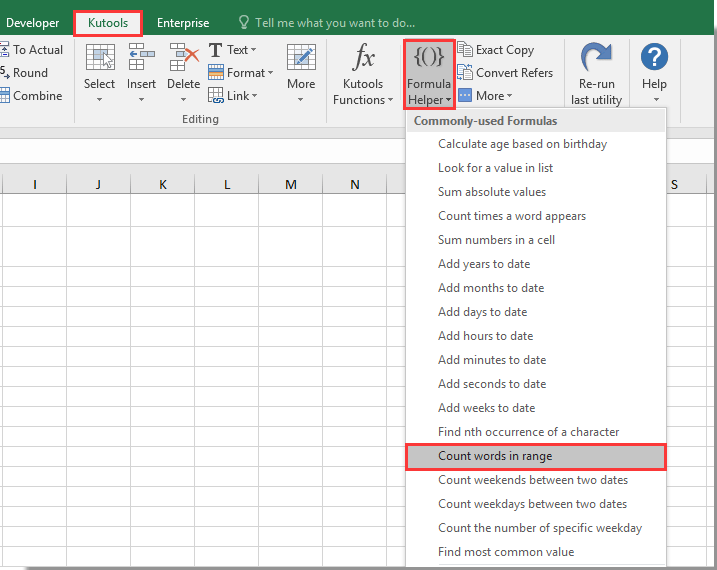Select column I header

[35, 185]
